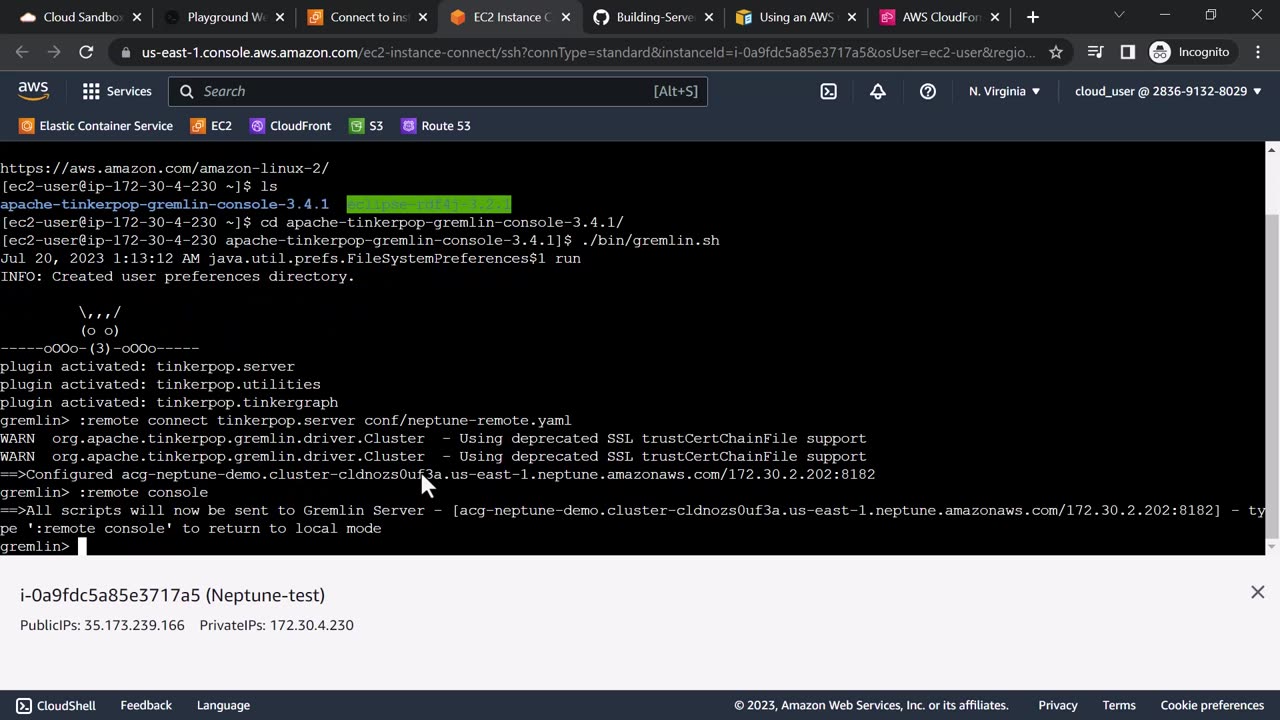The image size is (1280, 720).
Task: Click the browser address bar URL
Action: pos(589,52)
